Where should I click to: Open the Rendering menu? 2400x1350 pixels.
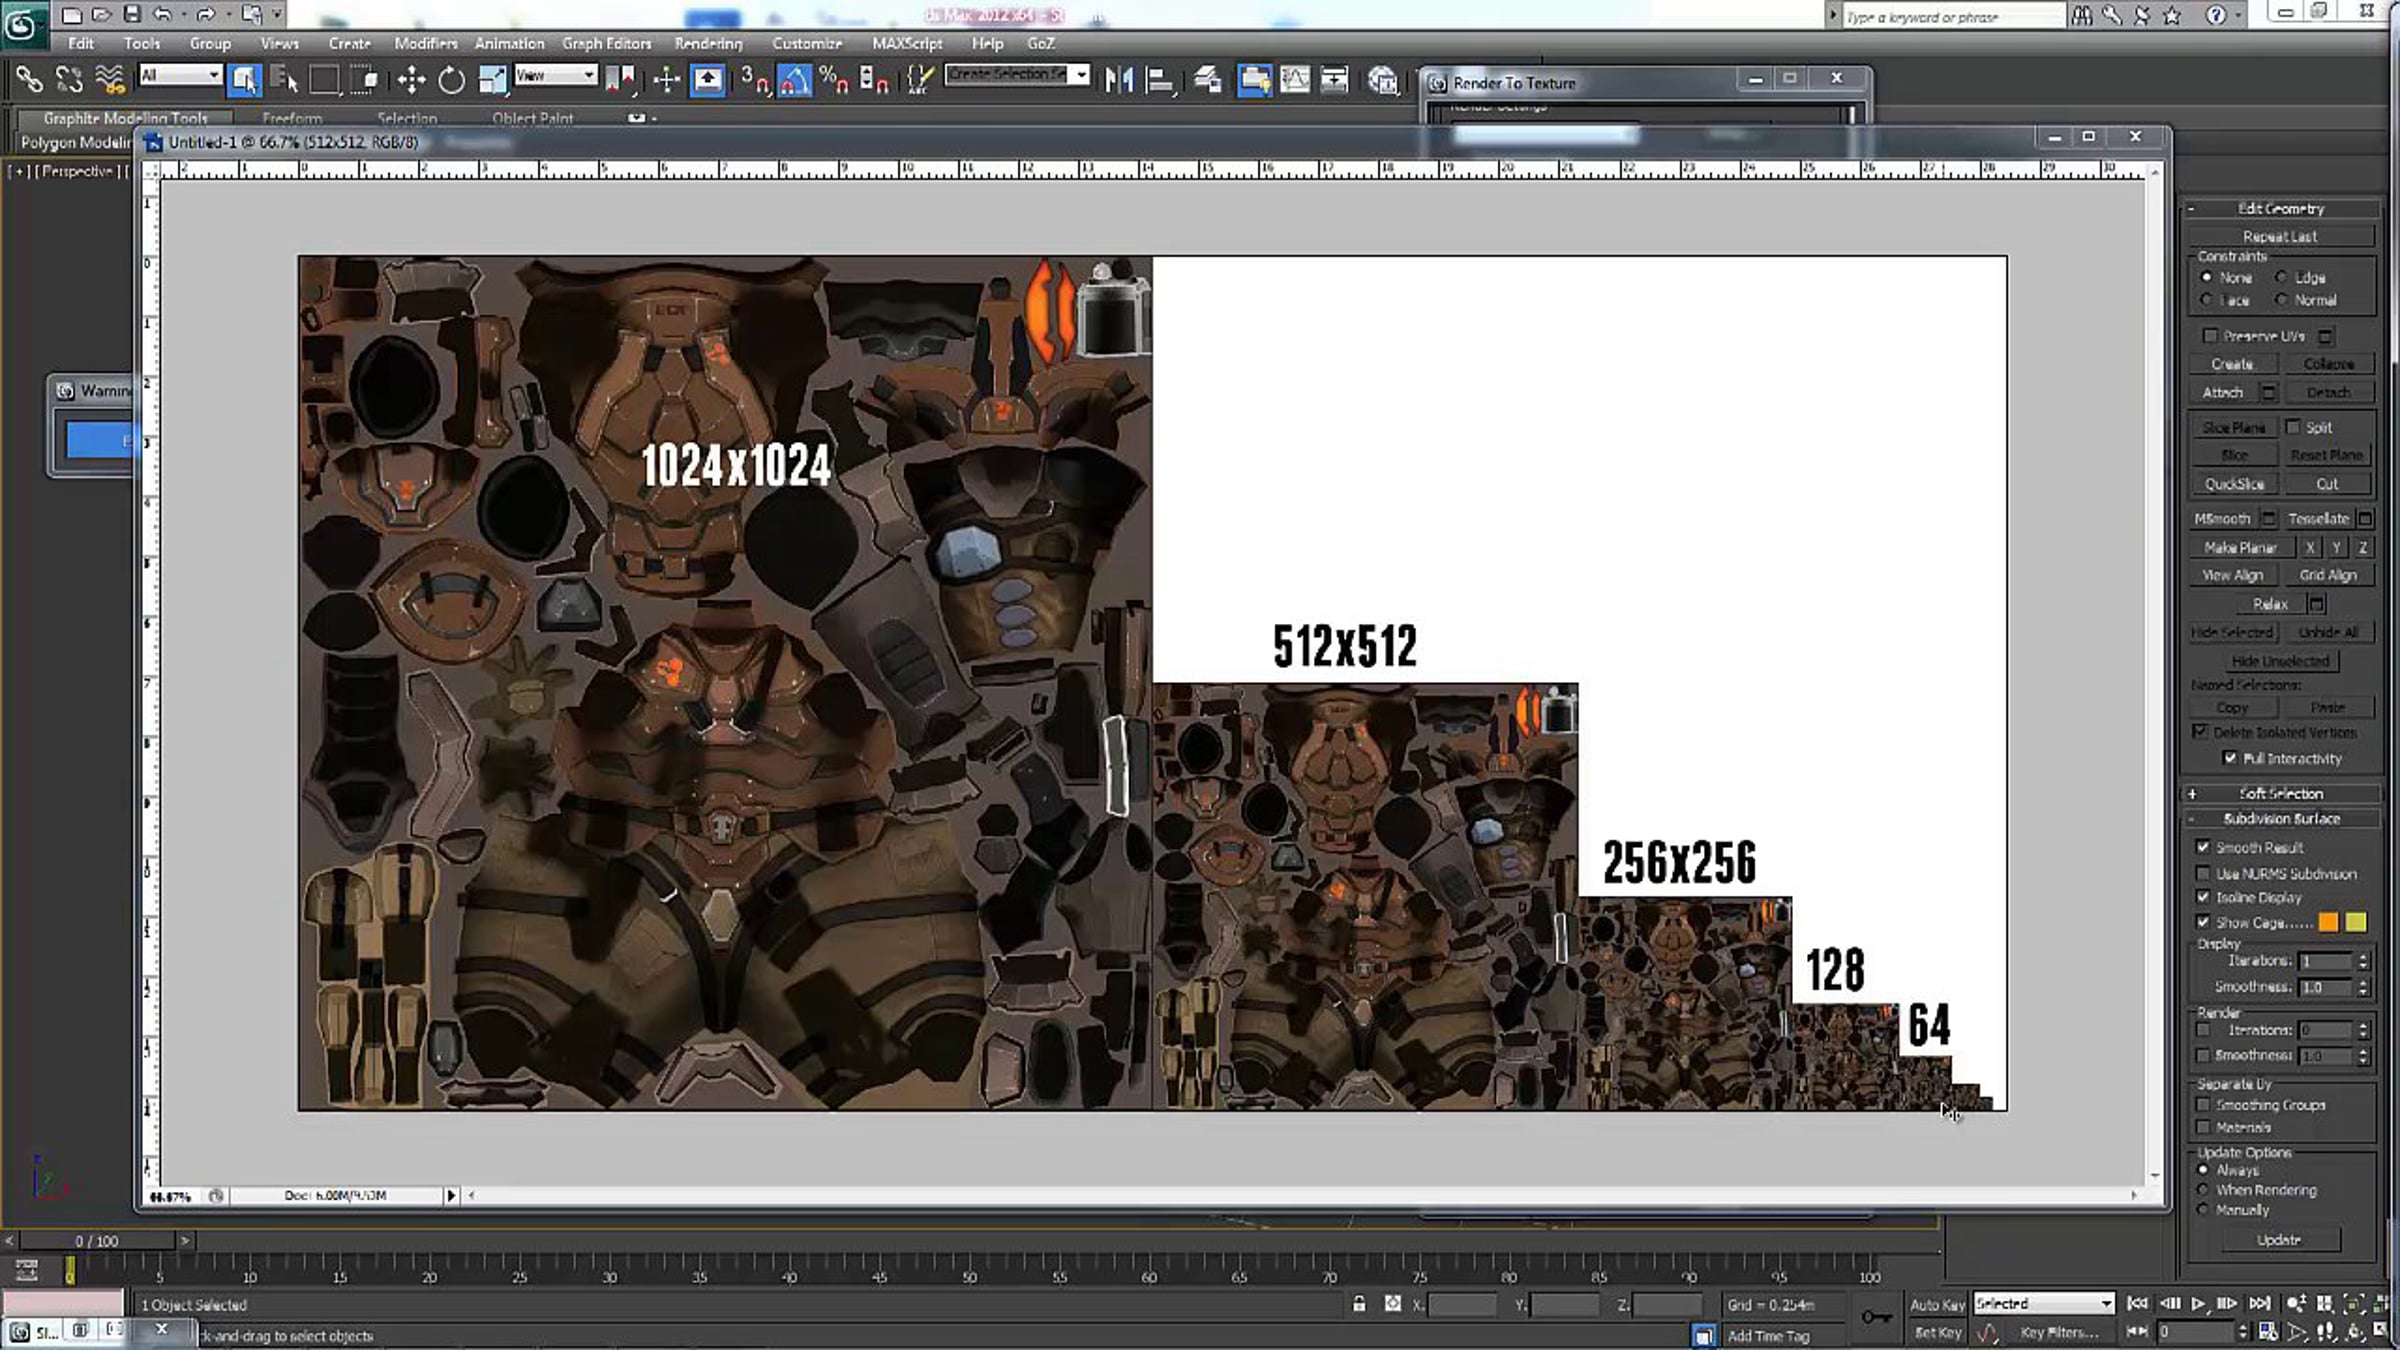pos(708,43)
